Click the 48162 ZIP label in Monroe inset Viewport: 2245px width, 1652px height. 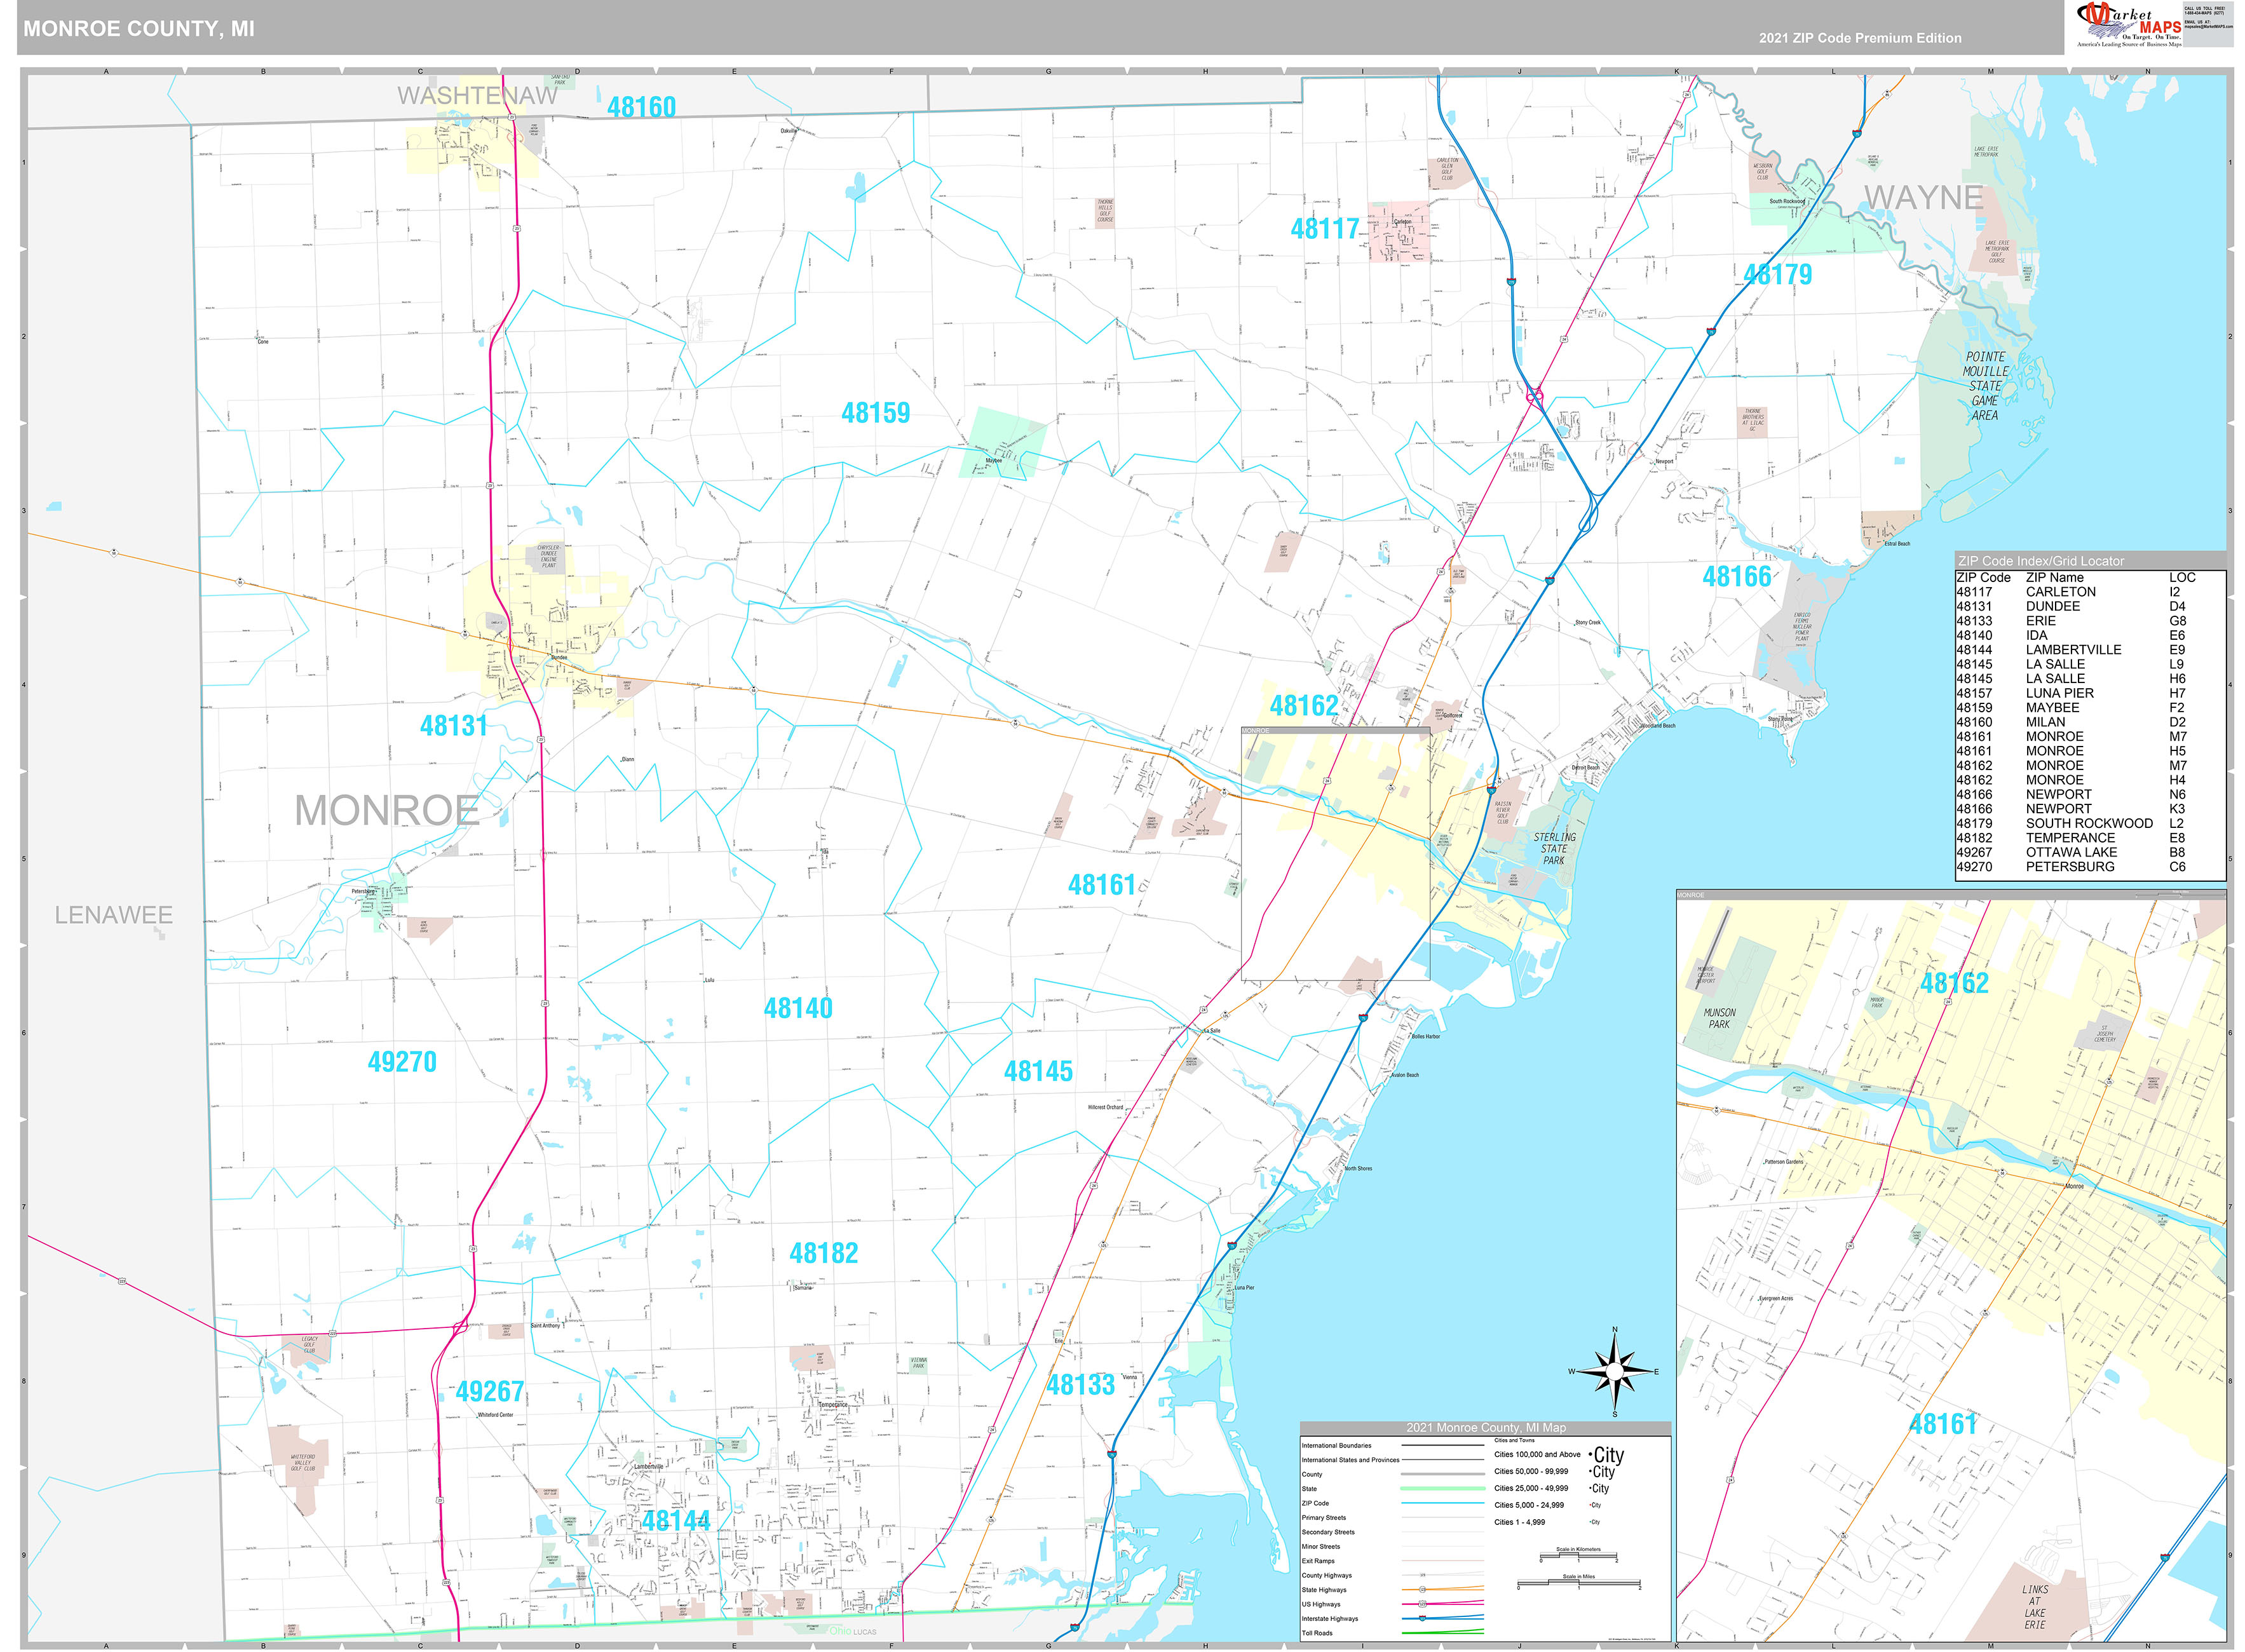(x=1954, y=983)
